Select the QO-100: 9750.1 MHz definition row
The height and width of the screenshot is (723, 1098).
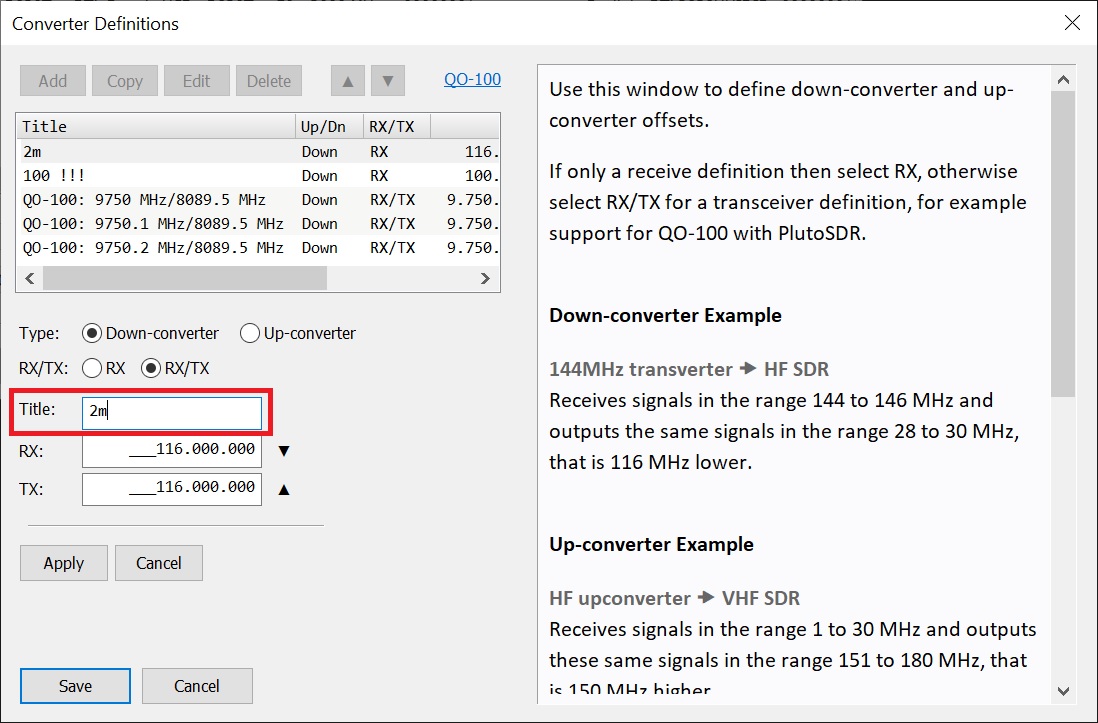152,224
